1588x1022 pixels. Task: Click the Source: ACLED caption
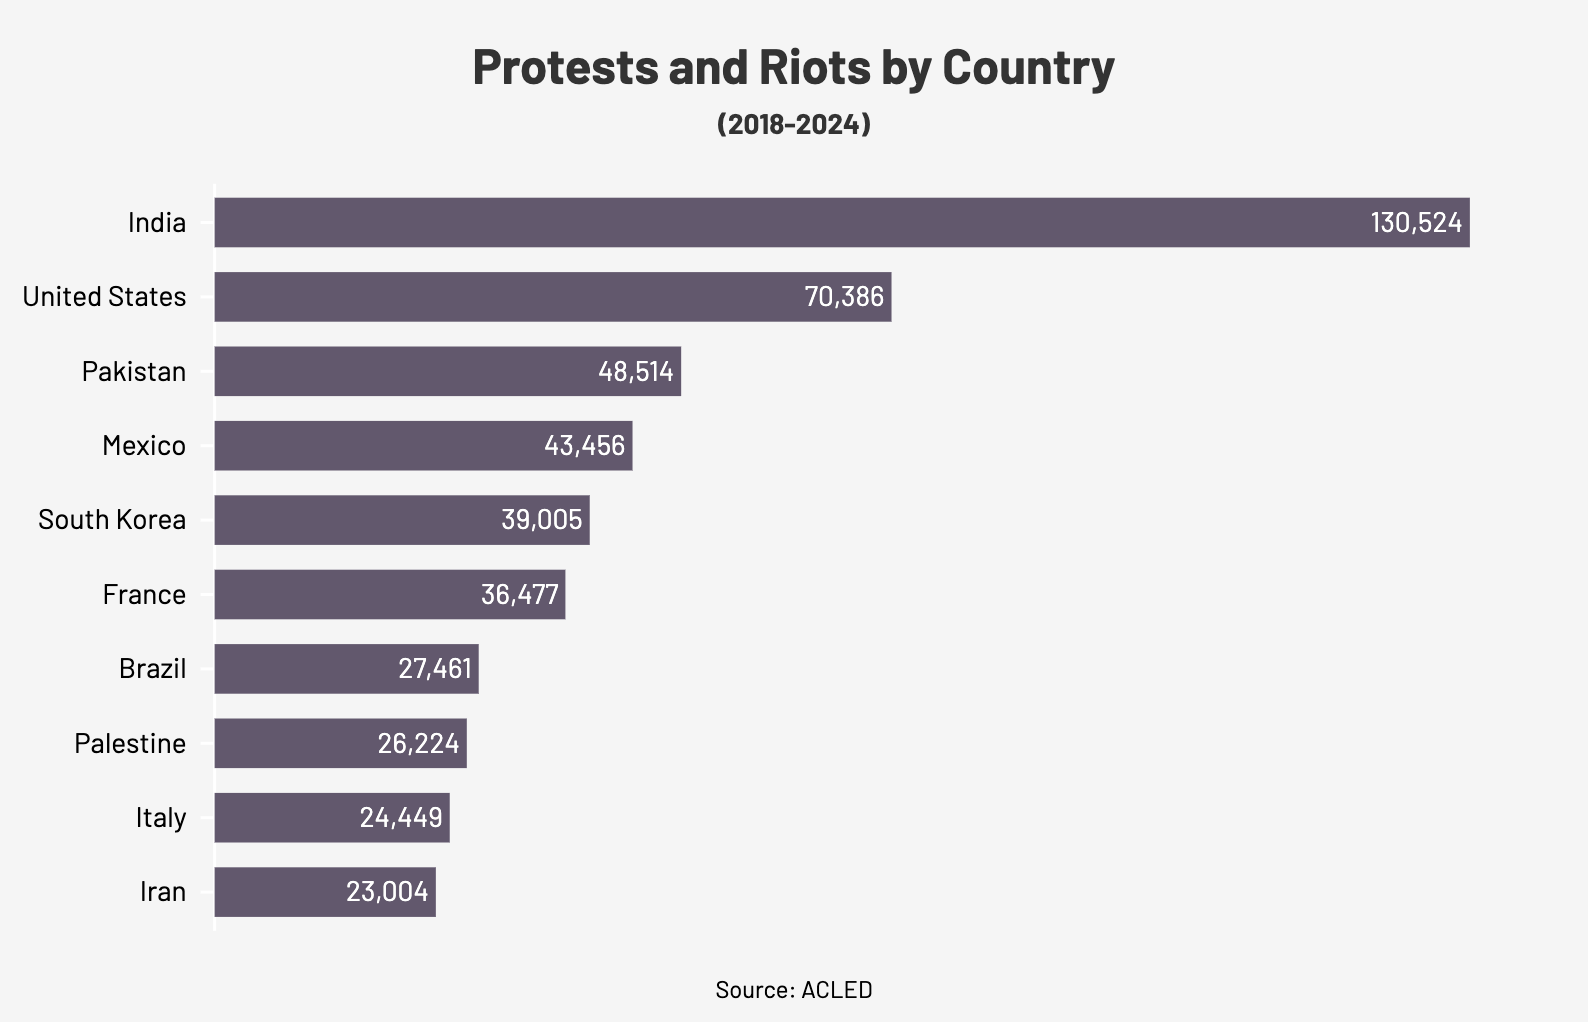pyautogui.click(x=793, y=990)
